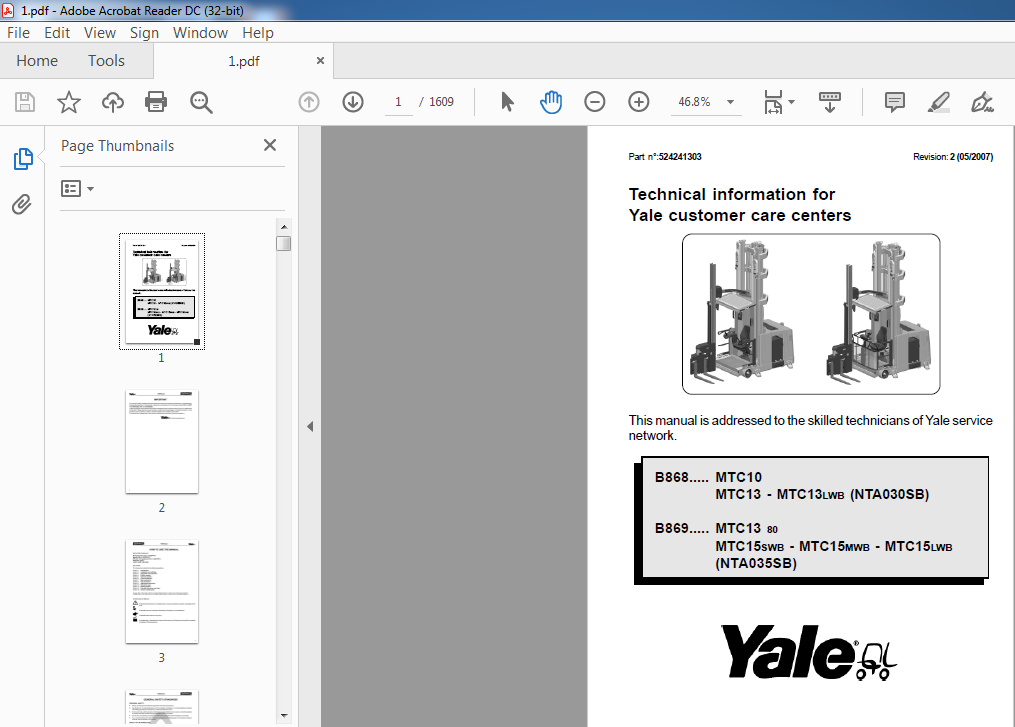Open Attachments paperclip panel
The image size is (1015, 727).
pyautogui.click(x=21, y=205)
